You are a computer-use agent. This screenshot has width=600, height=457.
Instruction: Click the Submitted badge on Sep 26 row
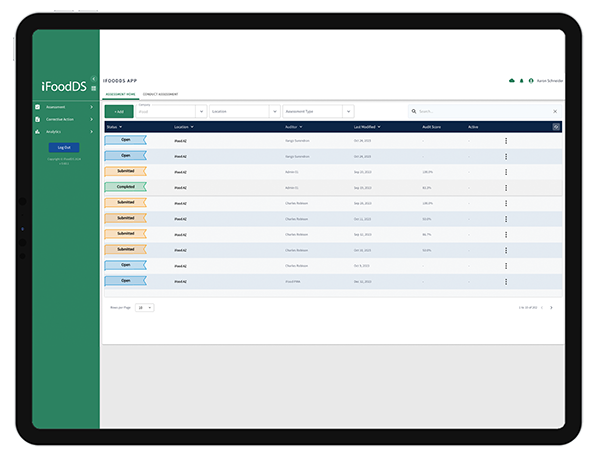coord(126,202)
